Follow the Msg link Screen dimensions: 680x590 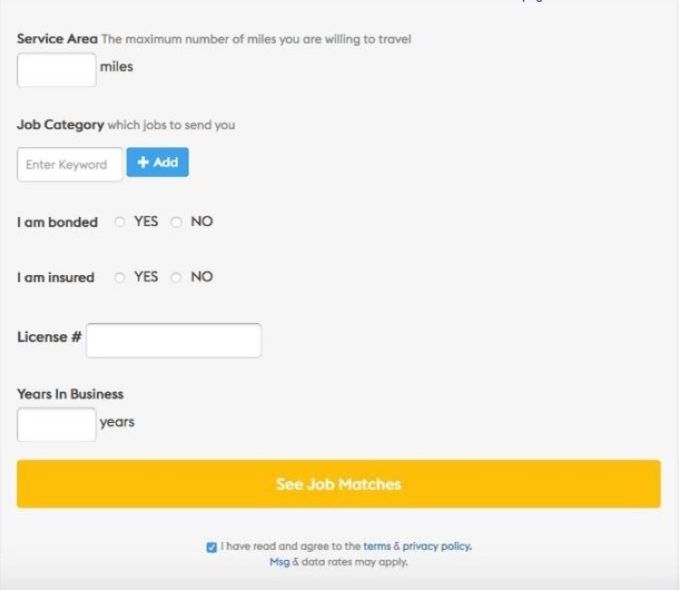point(279,562)
